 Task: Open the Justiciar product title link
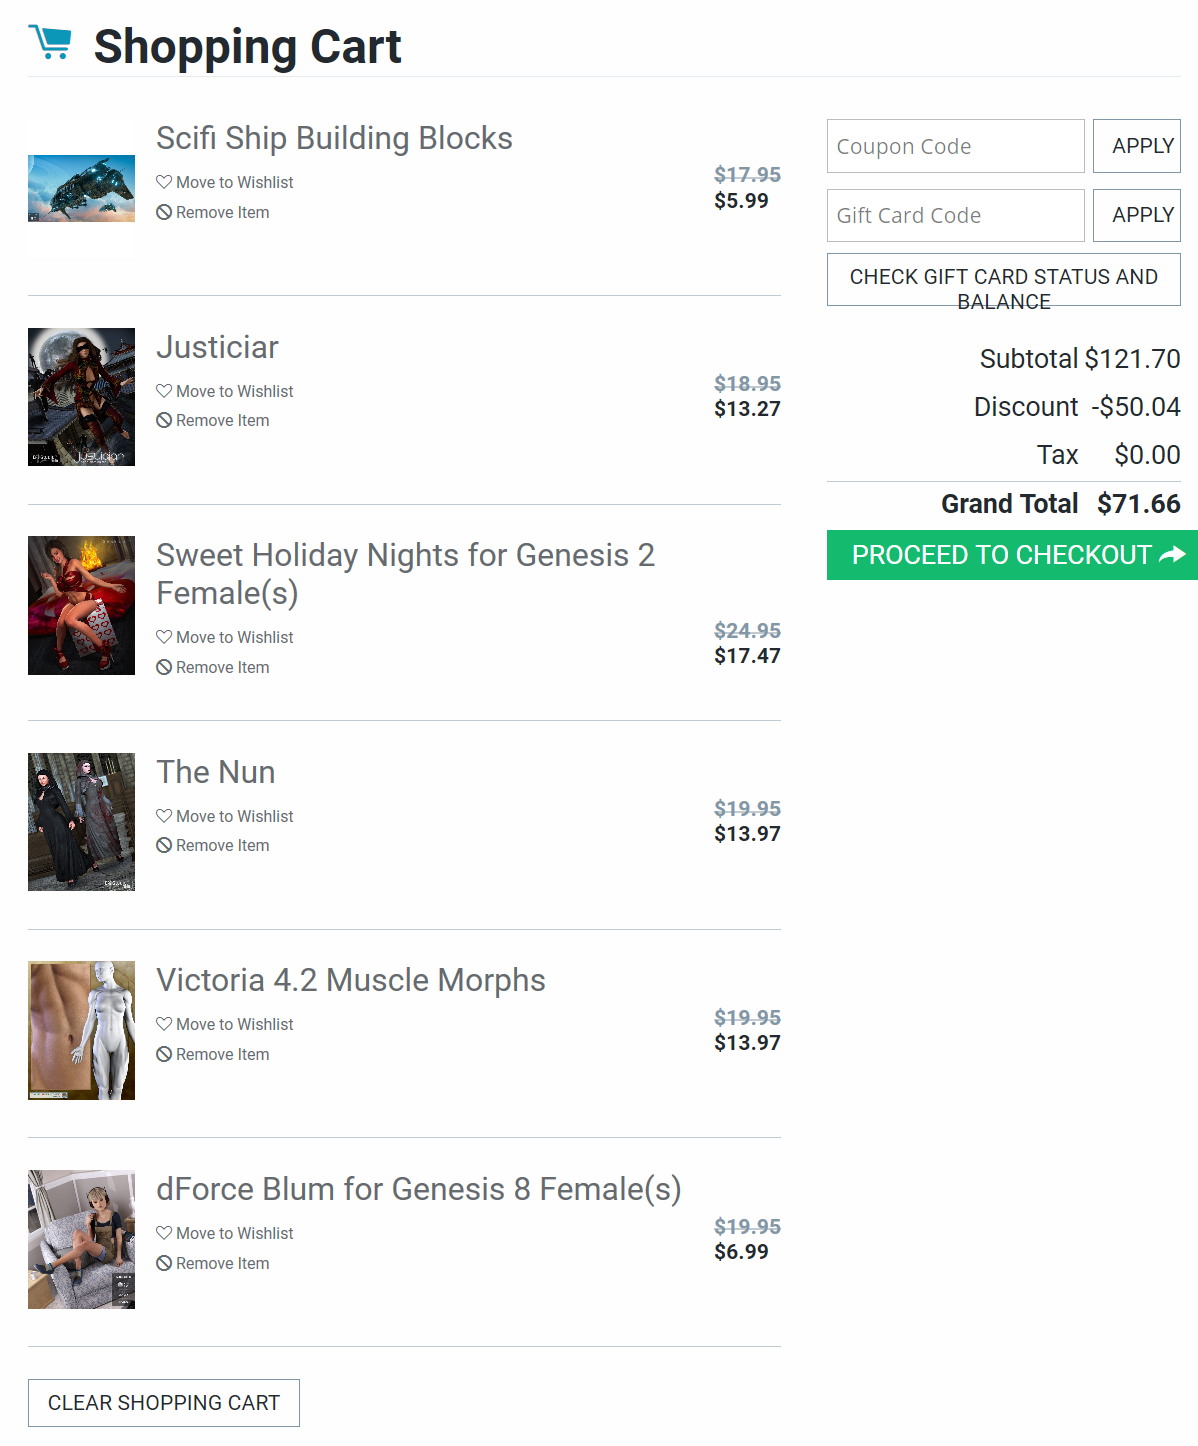tap(217, 347)
